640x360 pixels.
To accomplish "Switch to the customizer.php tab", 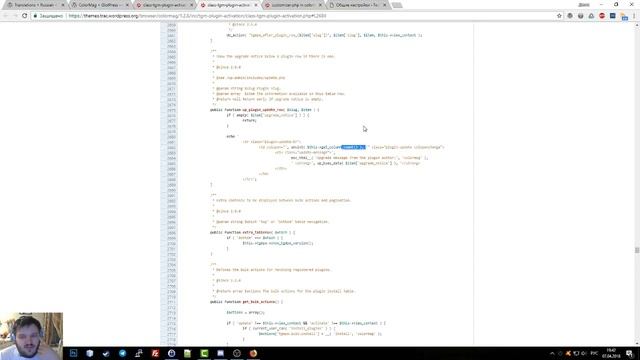I will [x=292, y=5].
